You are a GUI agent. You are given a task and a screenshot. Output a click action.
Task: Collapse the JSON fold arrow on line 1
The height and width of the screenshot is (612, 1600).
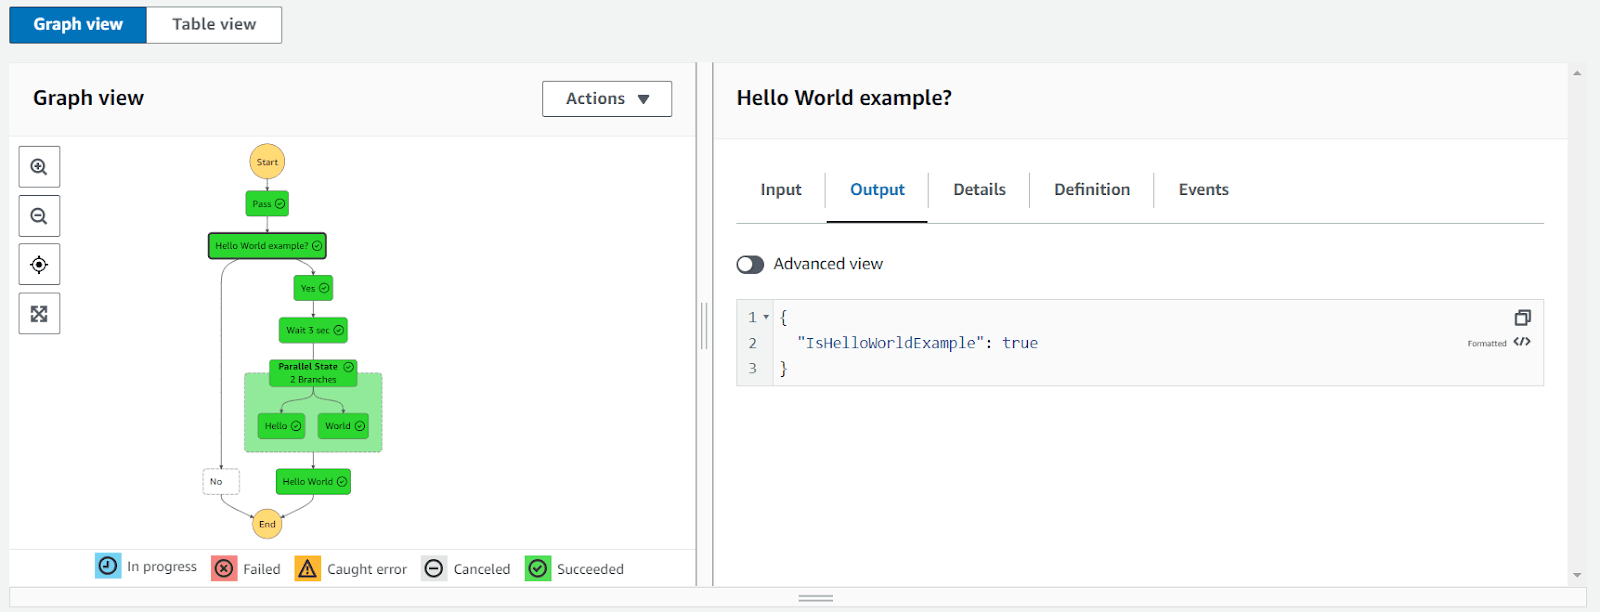(x=766, y=317)
